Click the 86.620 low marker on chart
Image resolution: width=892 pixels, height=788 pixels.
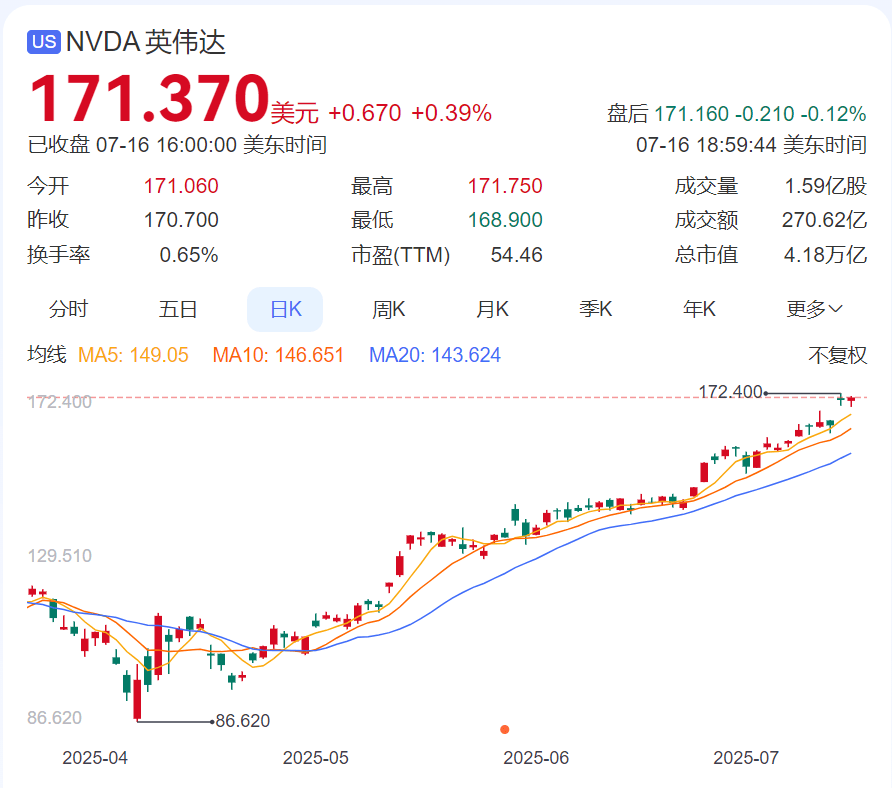tap(242, 721)
